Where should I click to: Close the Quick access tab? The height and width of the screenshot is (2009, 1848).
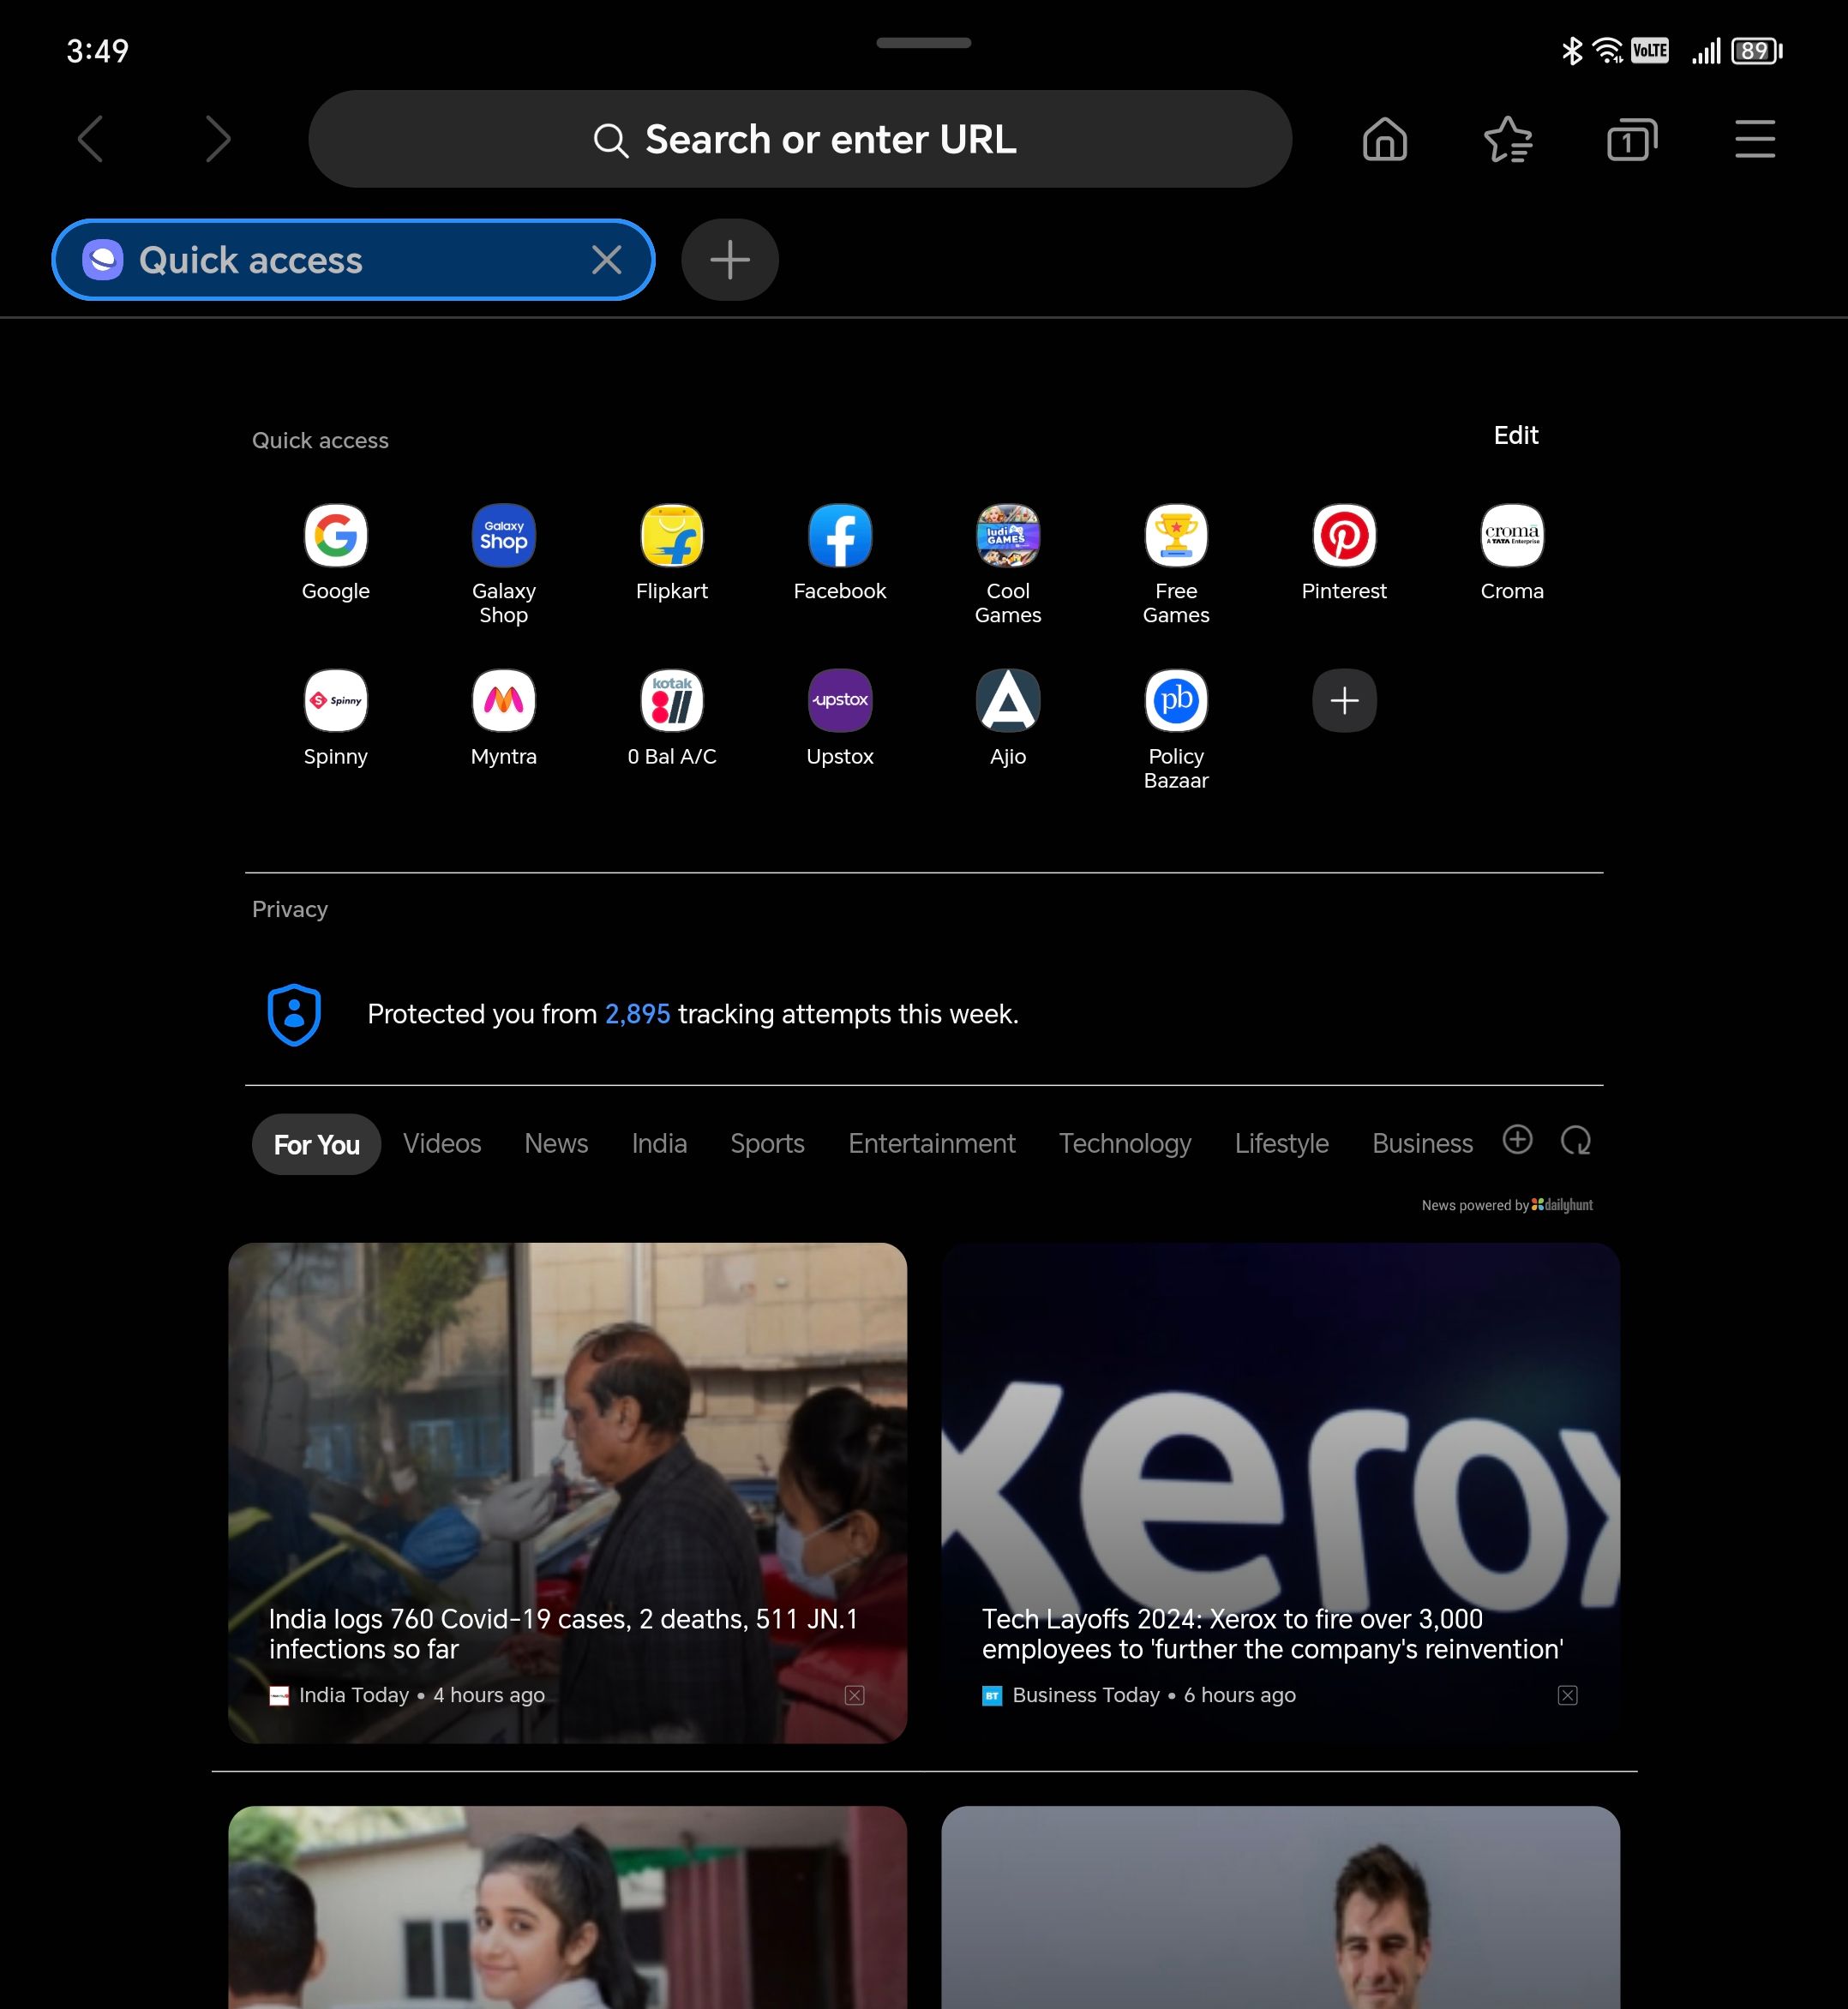(607, 259)
